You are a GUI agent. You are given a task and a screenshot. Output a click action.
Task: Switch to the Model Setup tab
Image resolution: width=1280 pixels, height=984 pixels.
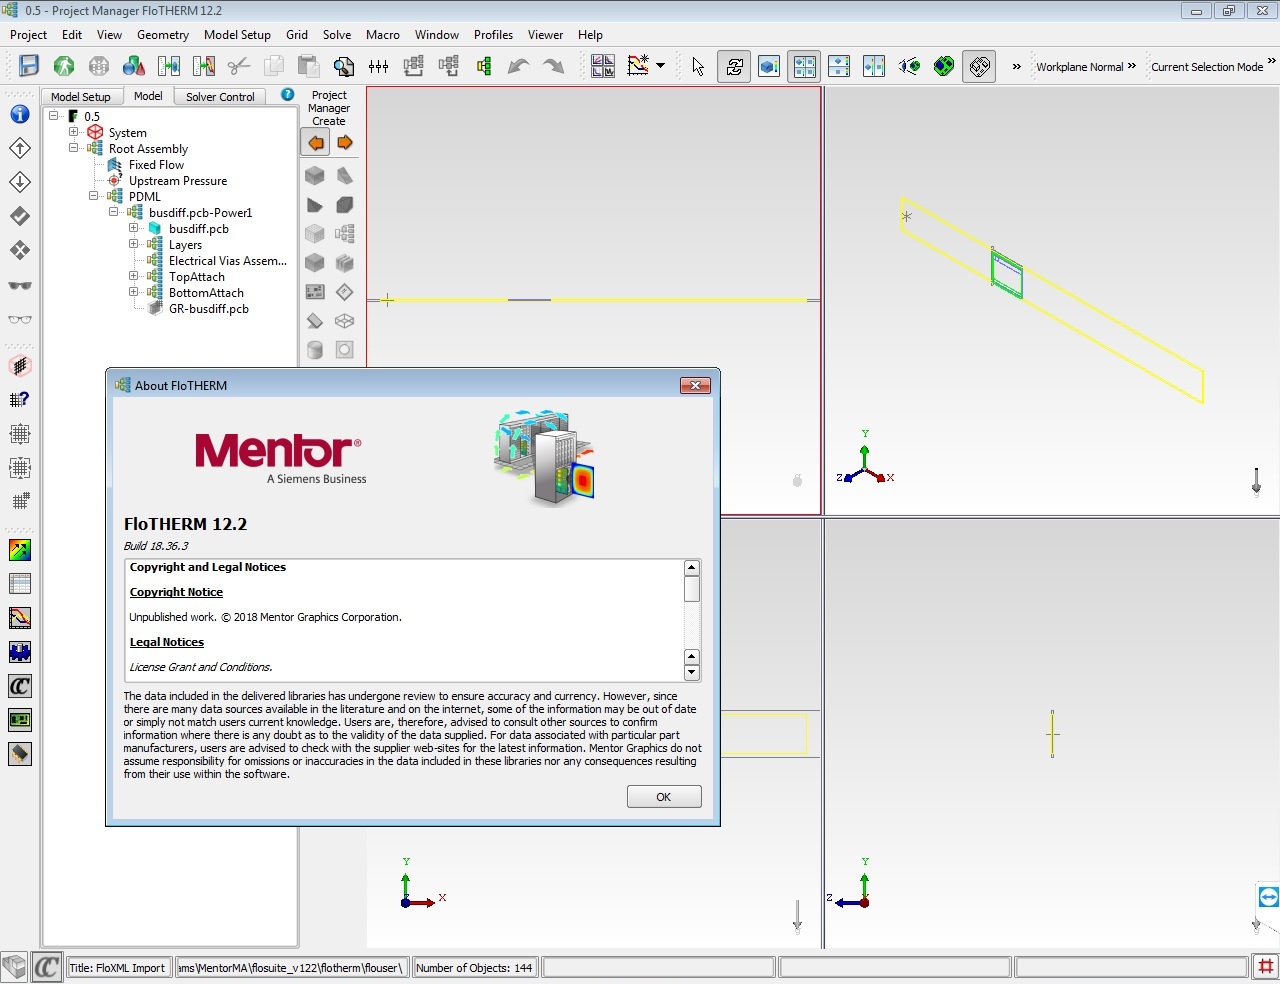(x=81, y=97)
